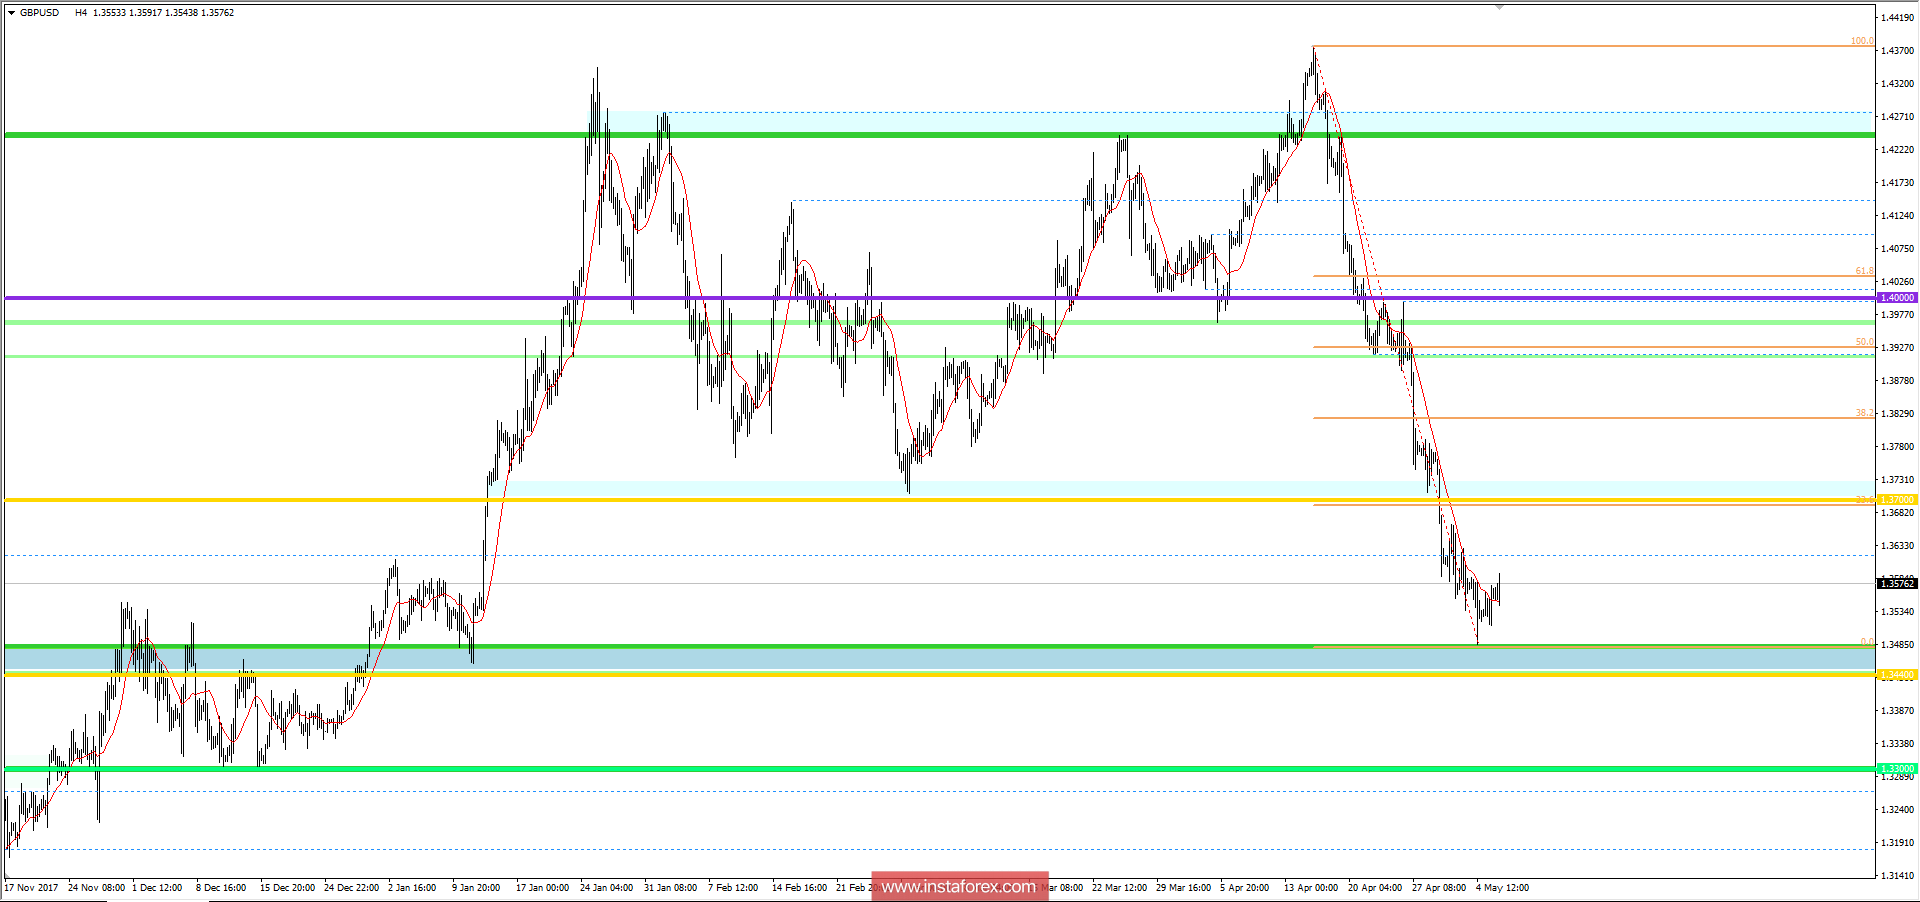The image size is (1920, 902).
Task: Click the 22 Mar 12:00 date label
Action: pos(1119,888)
